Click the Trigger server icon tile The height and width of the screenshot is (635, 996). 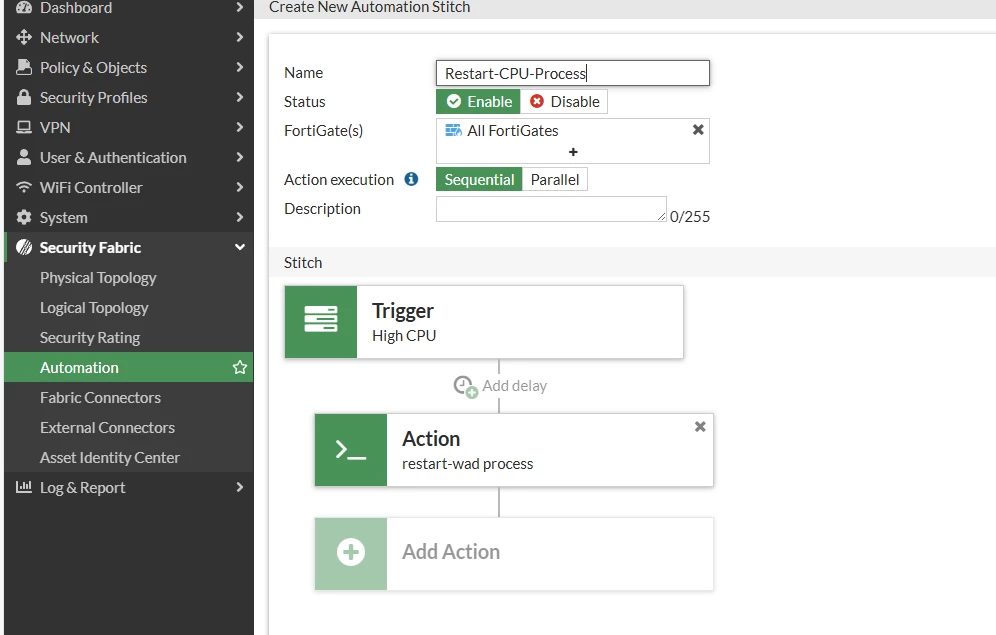[321, 322]
